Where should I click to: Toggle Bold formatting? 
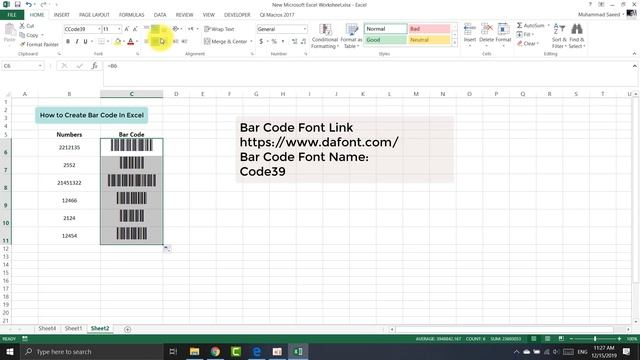coord(68,41)
